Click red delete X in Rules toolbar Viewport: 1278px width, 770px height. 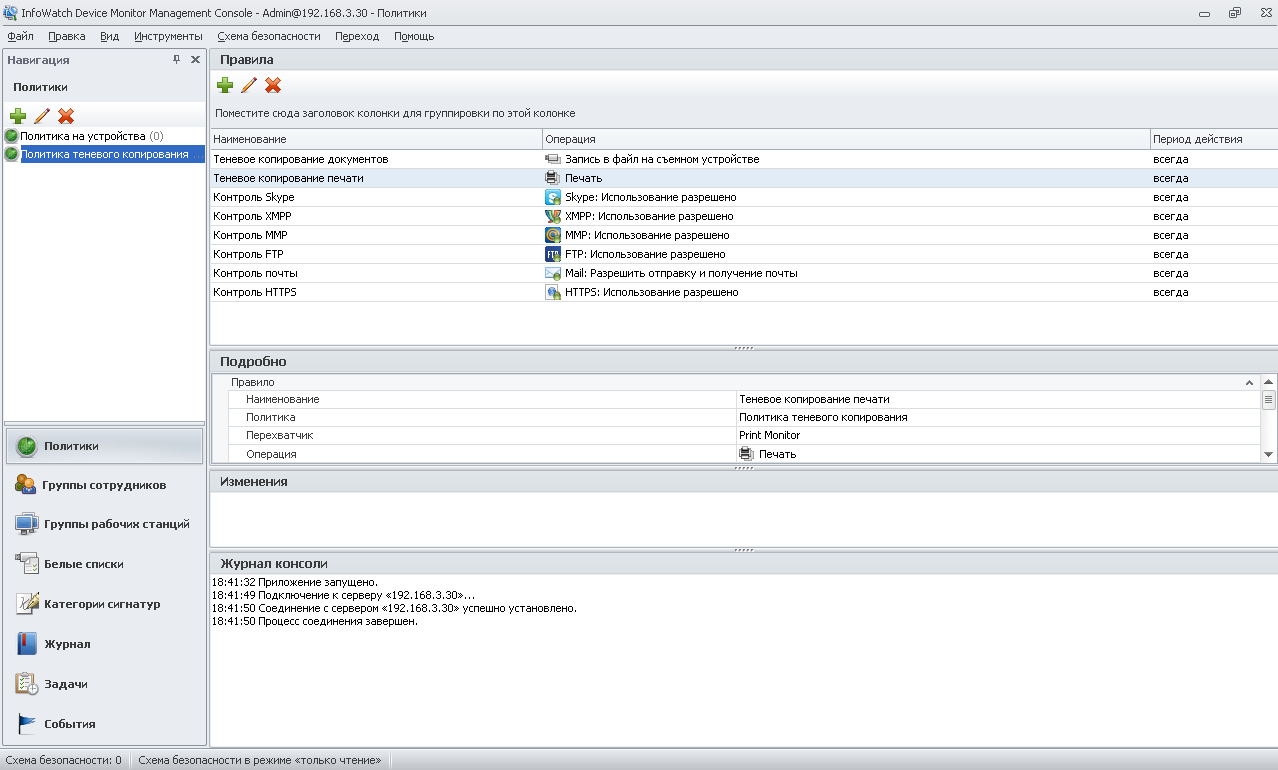273,85
